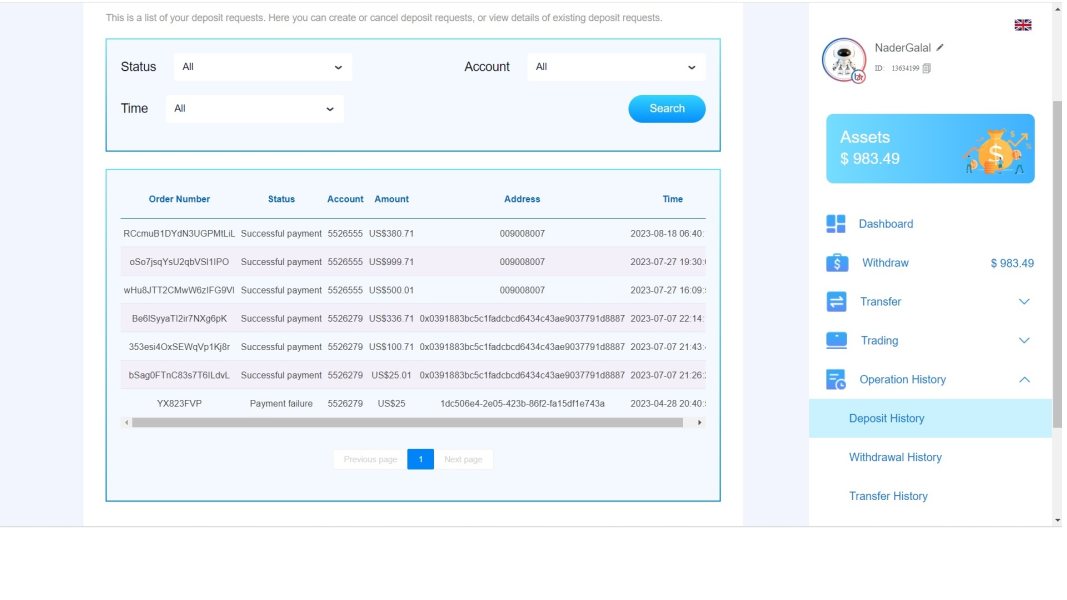Click the Trading monitor icon
Viewport: 1067px width, 600px height.
pos(836,340)
